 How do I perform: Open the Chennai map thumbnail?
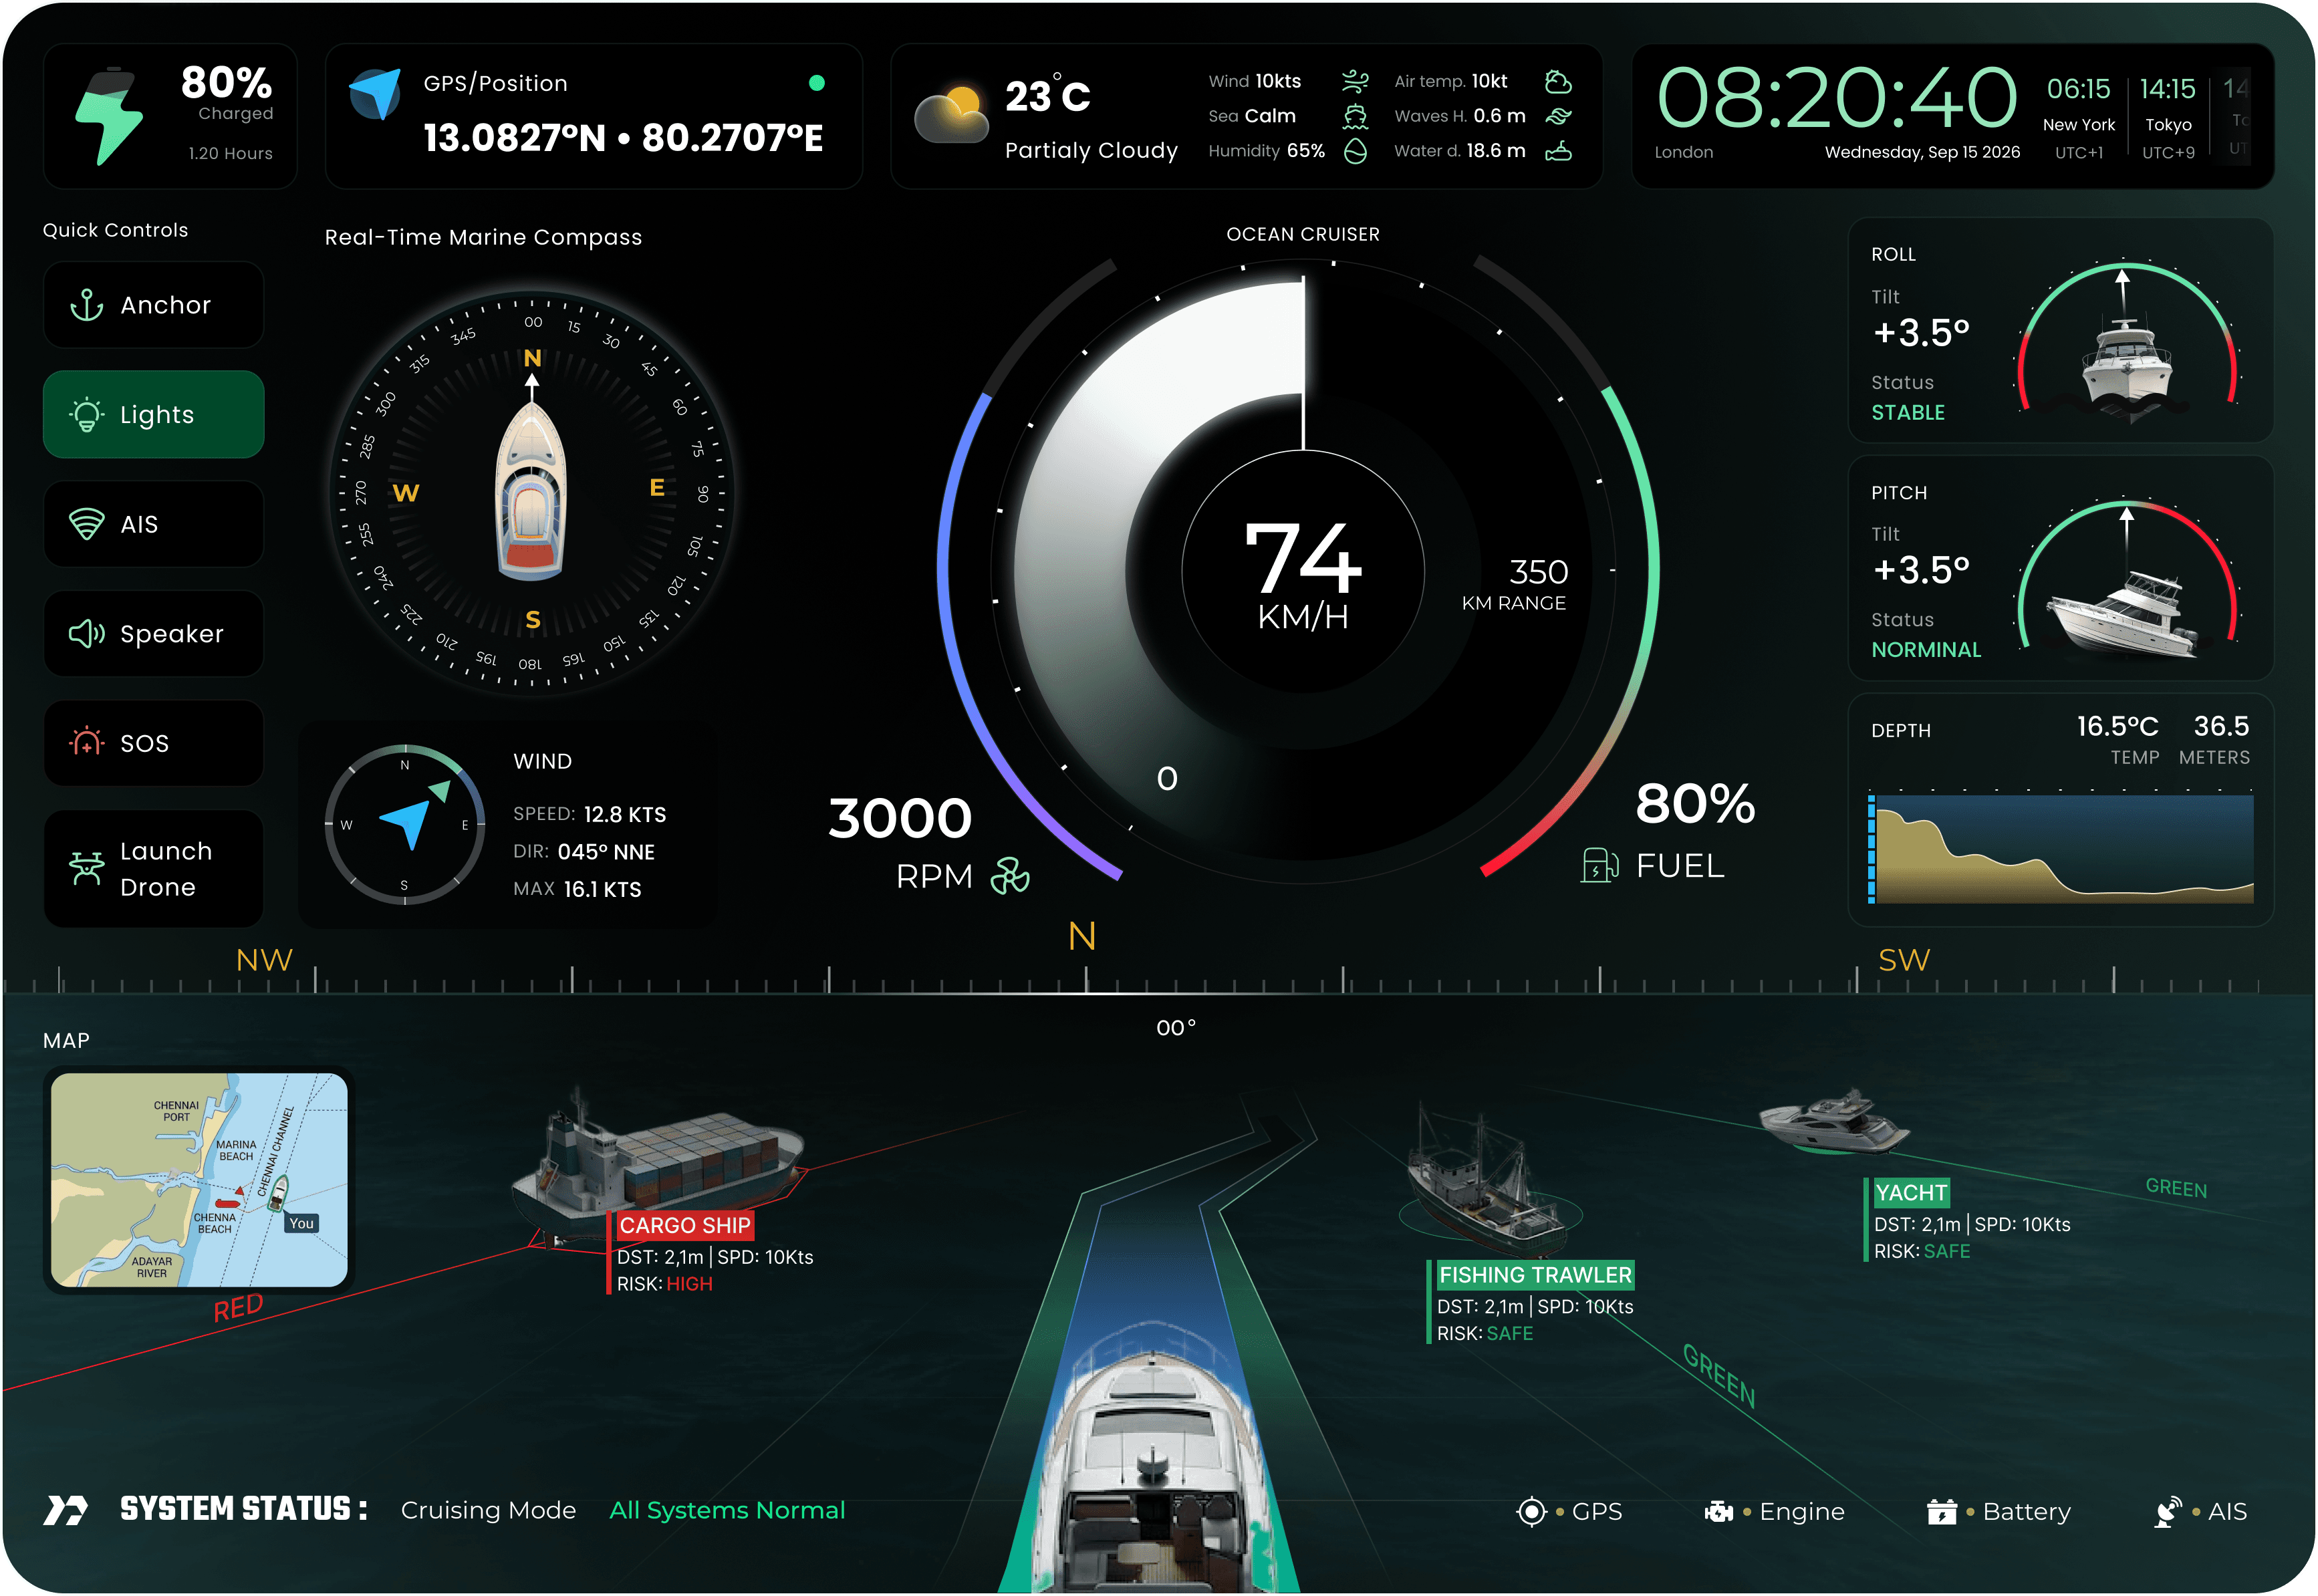(199, 1180)
